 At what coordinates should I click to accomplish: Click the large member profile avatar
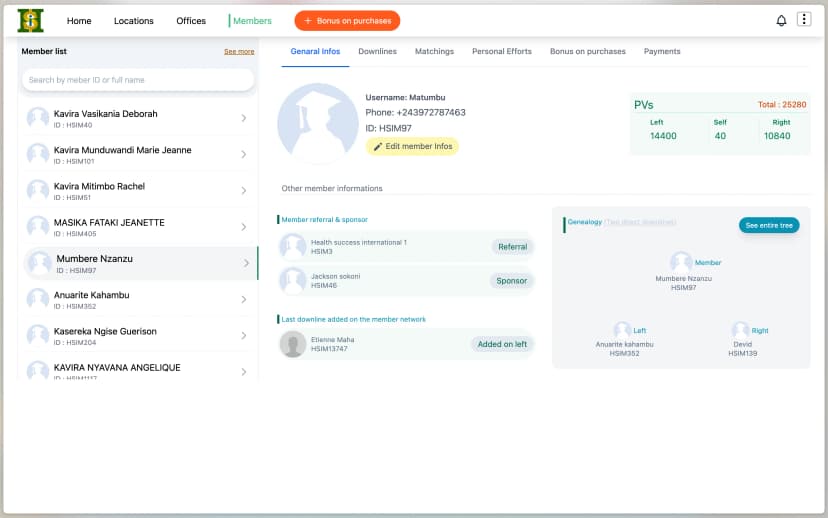point(318,124)
